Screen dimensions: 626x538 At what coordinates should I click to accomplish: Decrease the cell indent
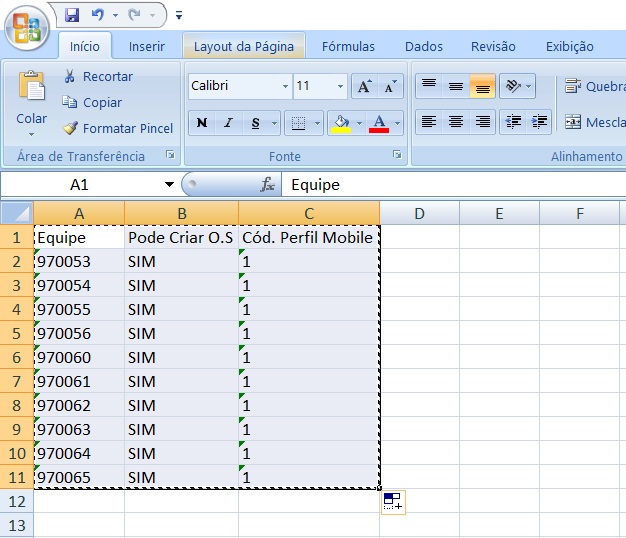[515, 122]
